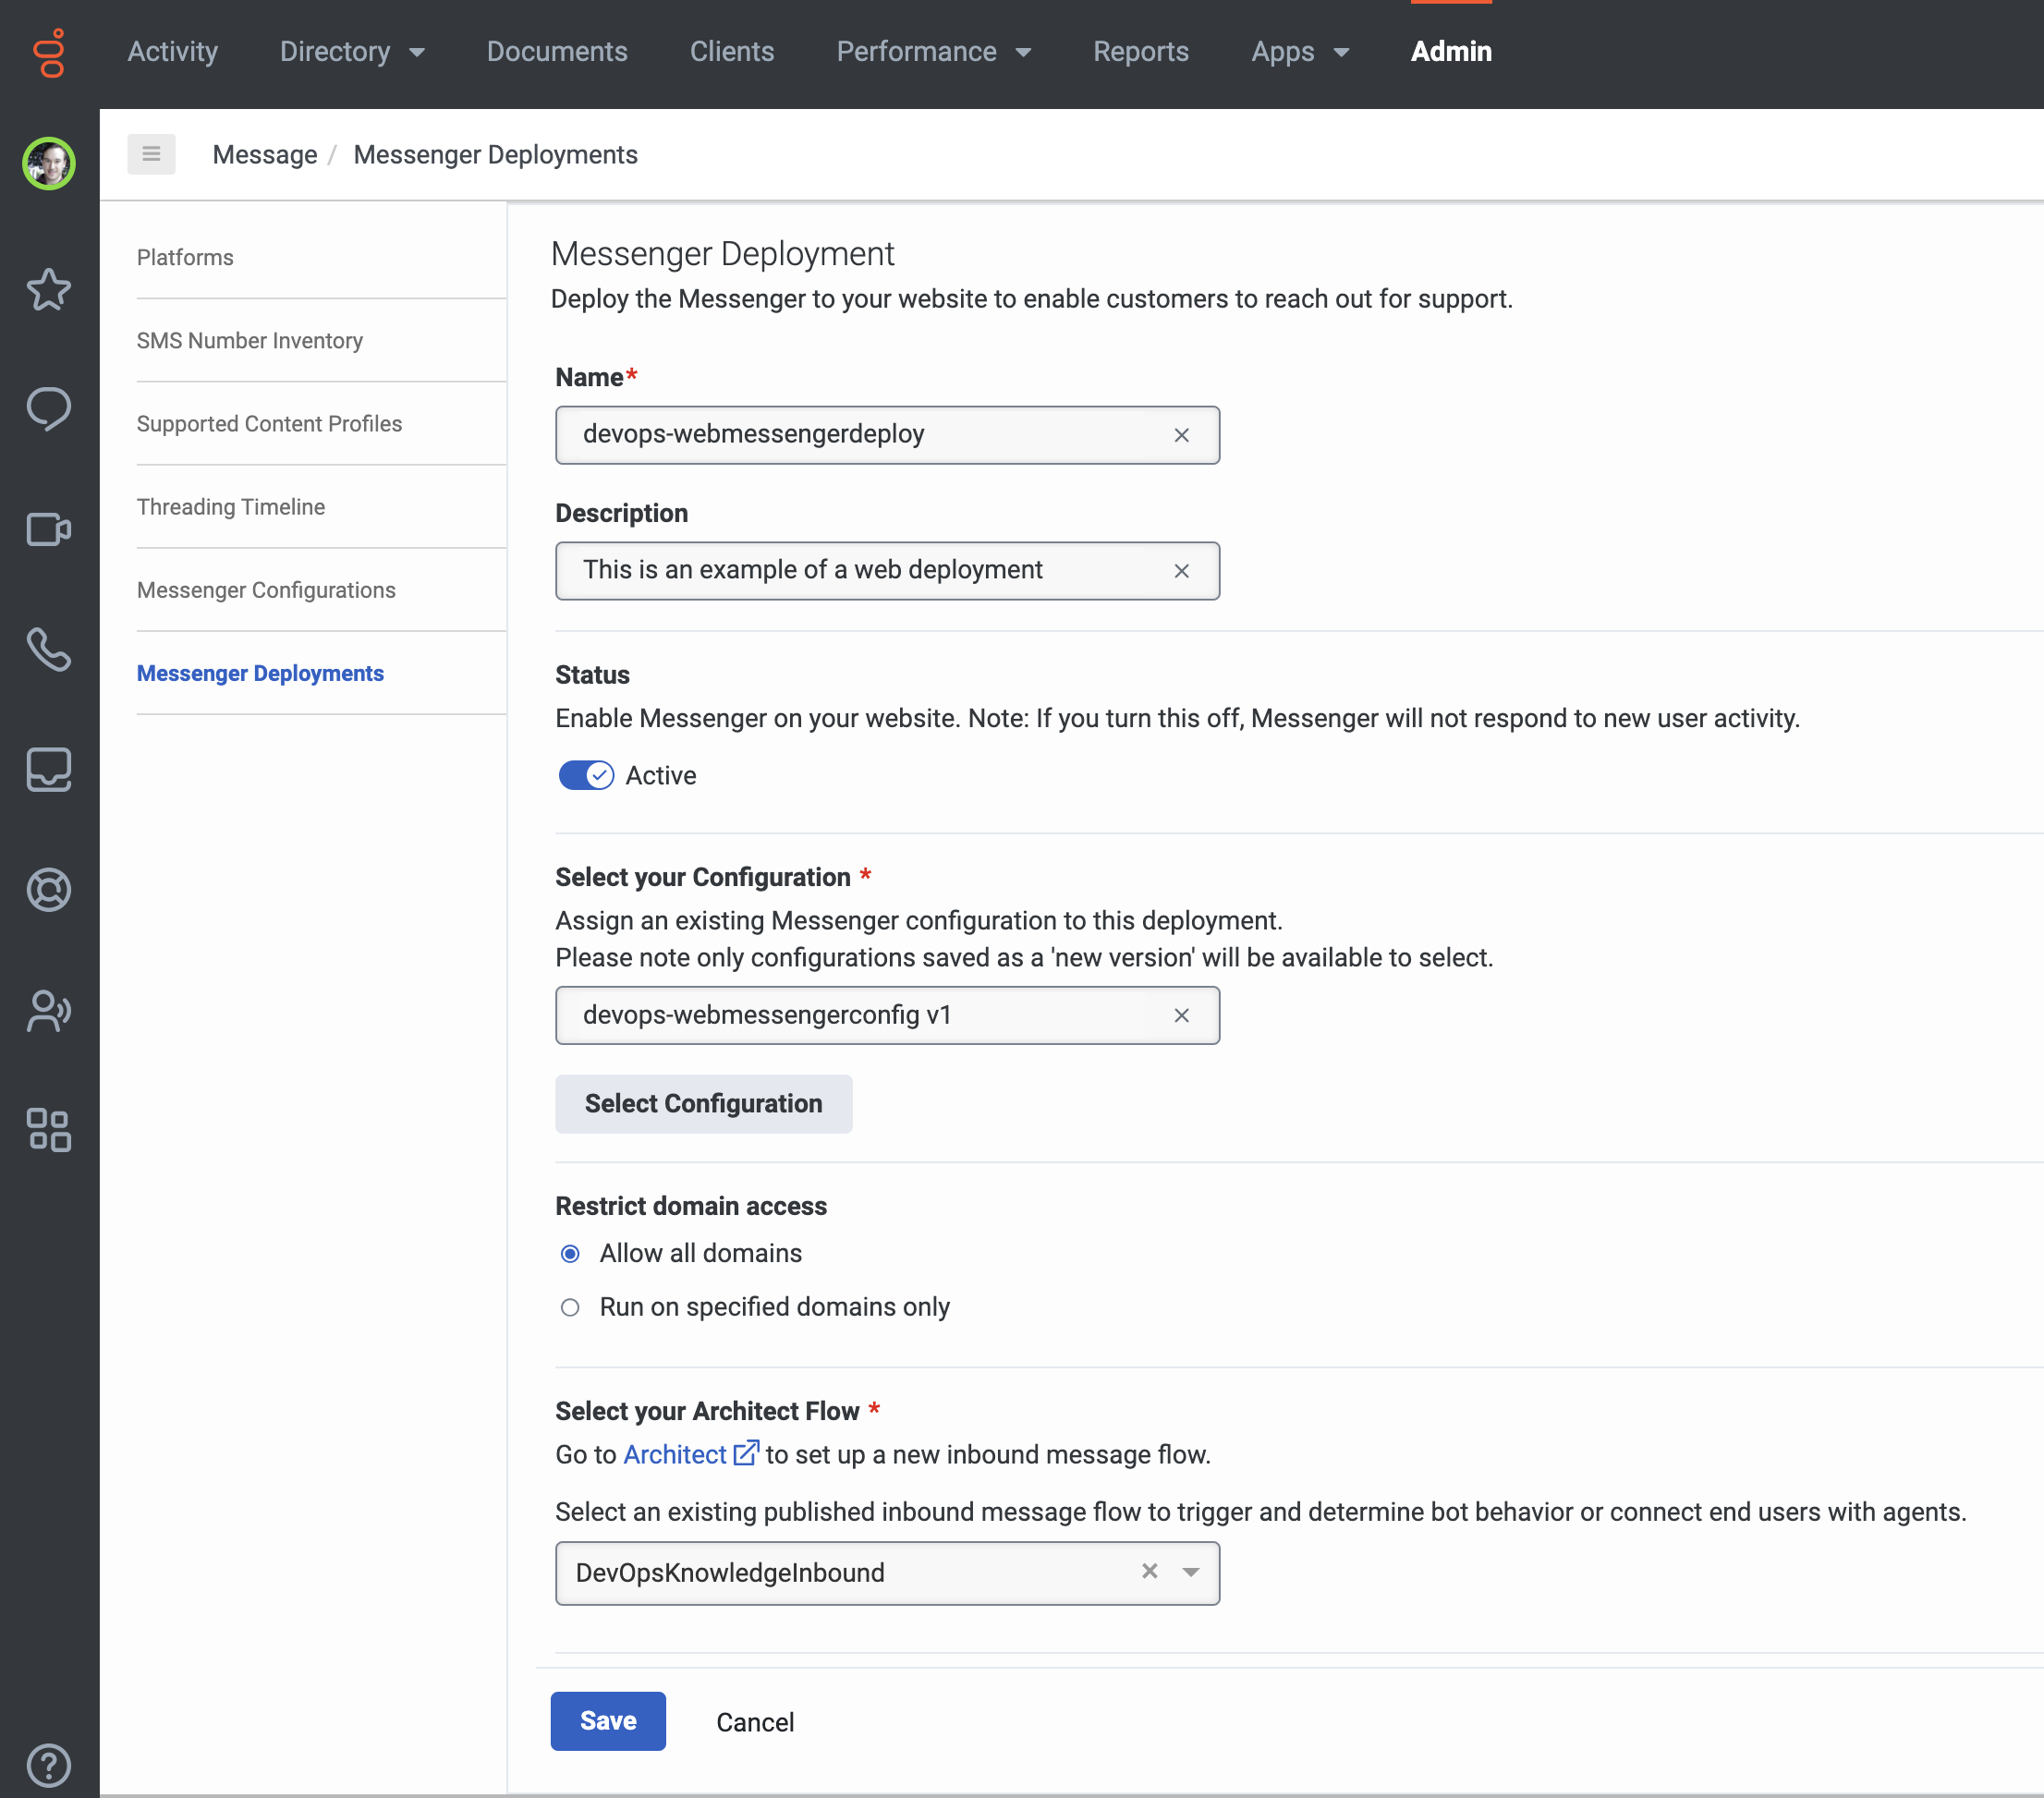
Task: Open the interactions inbox icon in sidebar
Action: coord(48,769)
